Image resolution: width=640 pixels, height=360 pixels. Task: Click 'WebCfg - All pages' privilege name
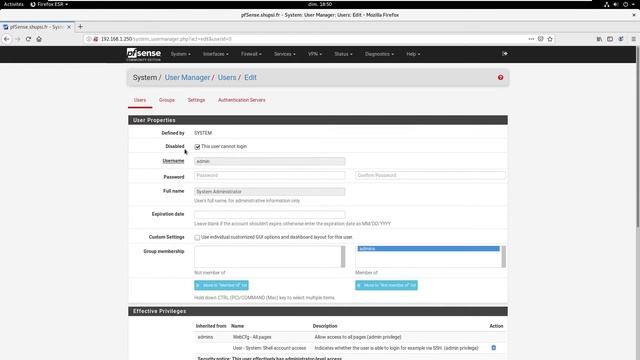coord(252,337)
